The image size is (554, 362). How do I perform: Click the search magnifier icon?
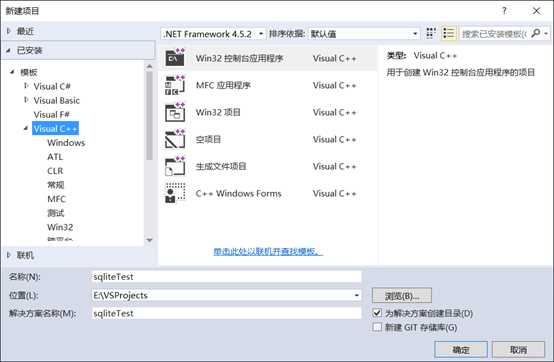(536, 34)
